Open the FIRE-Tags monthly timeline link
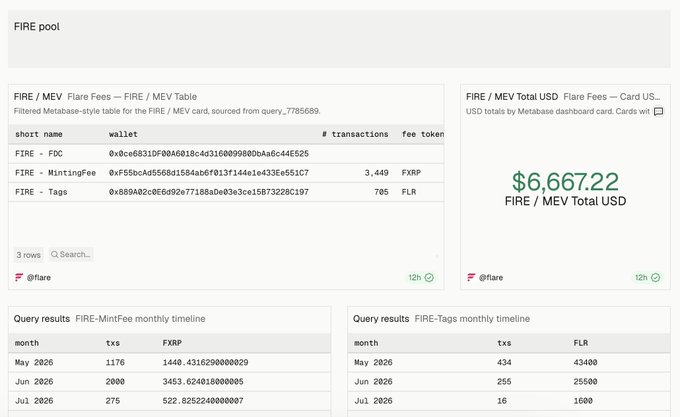680x417 pixels. click(472, 319)
